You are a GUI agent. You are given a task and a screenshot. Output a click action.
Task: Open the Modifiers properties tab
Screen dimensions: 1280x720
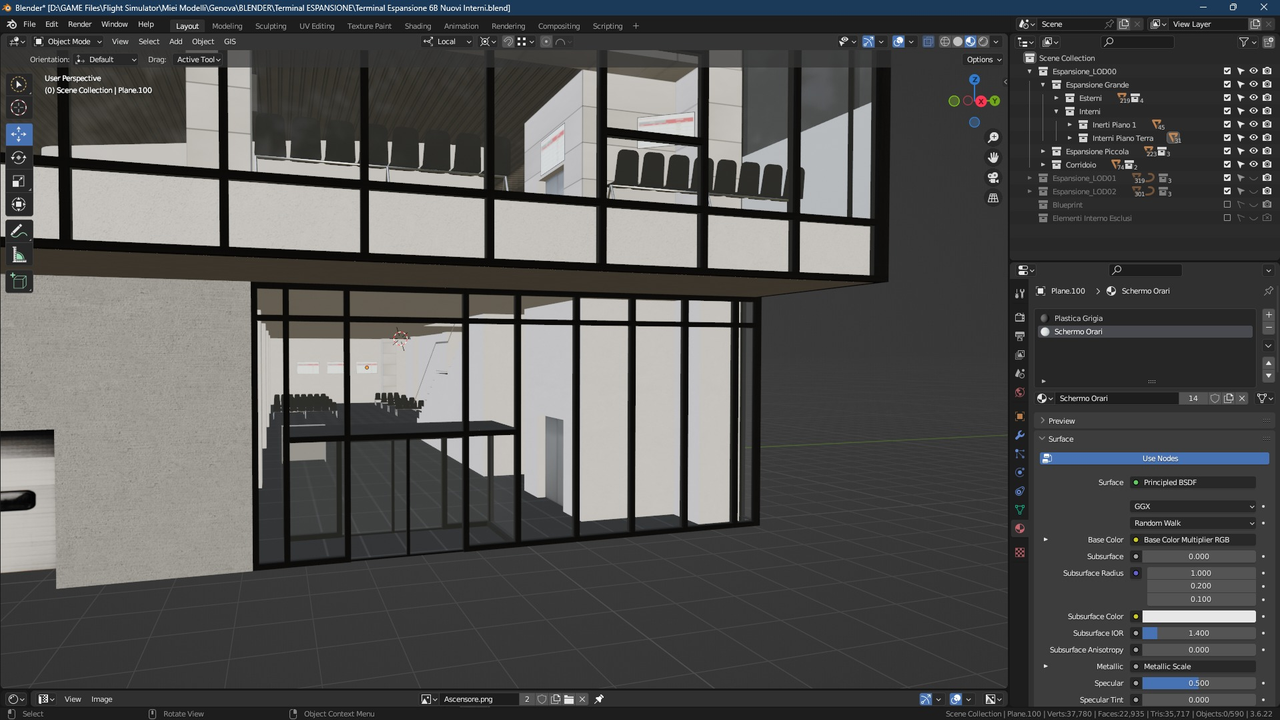coord(1020,435)
